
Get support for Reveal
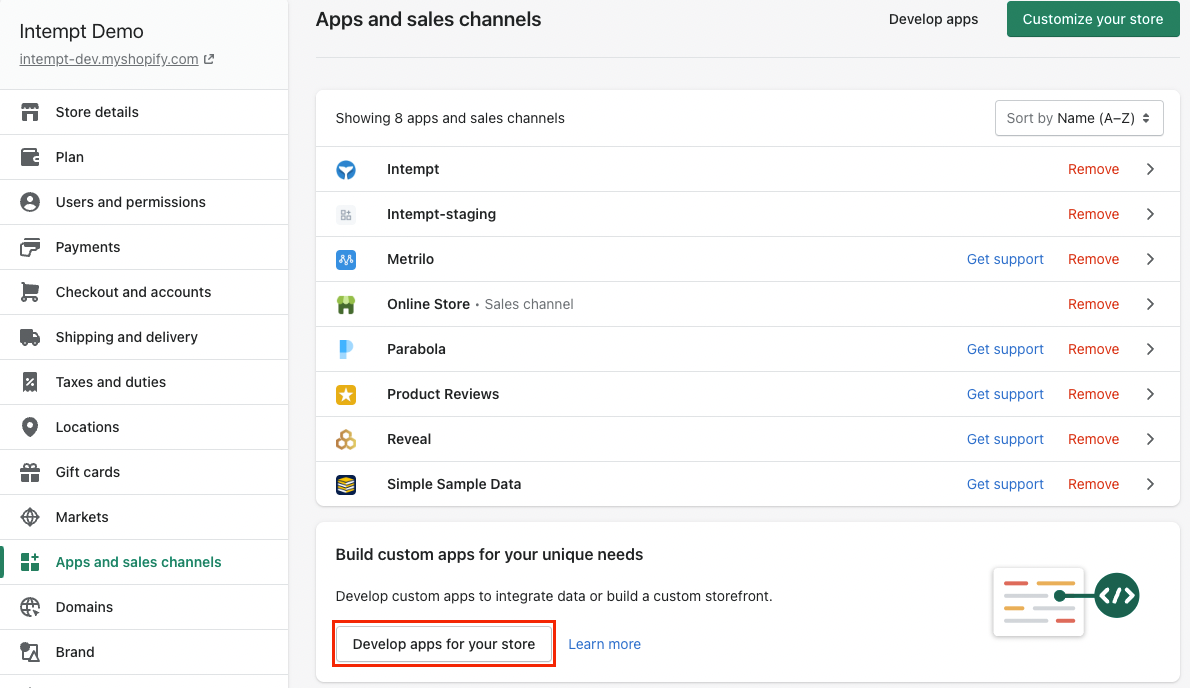coord(1005,439)
